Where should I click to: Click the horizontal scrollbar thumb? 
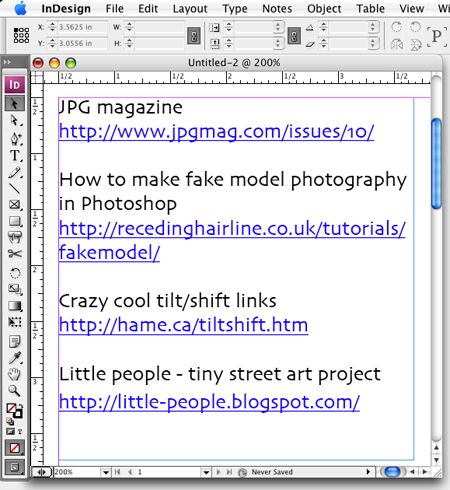[392, 472]
